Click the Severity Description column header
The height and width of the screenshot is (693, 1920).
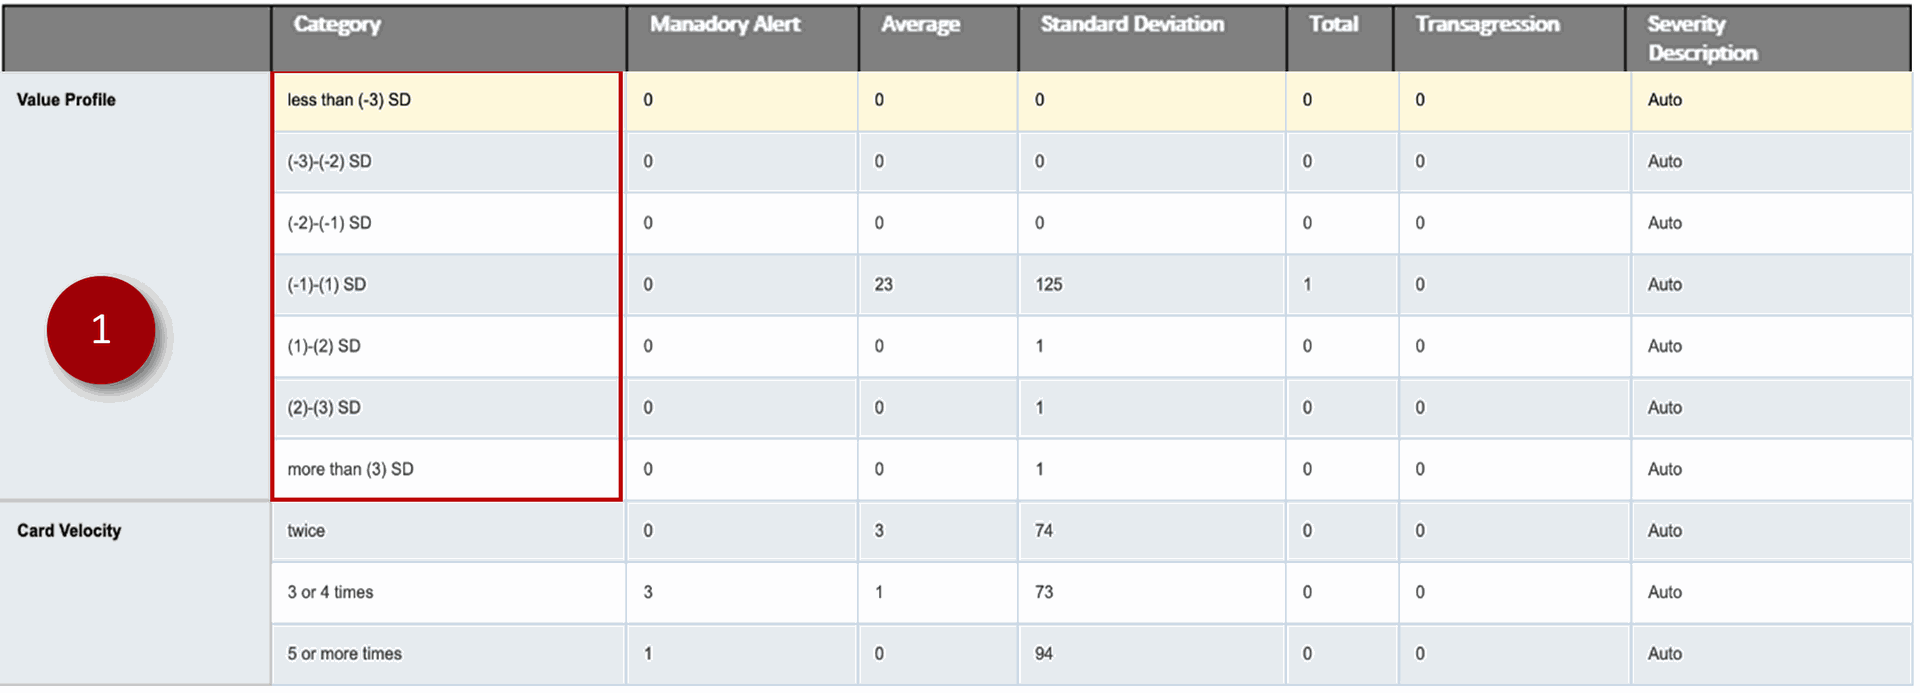coord(1702,39)
